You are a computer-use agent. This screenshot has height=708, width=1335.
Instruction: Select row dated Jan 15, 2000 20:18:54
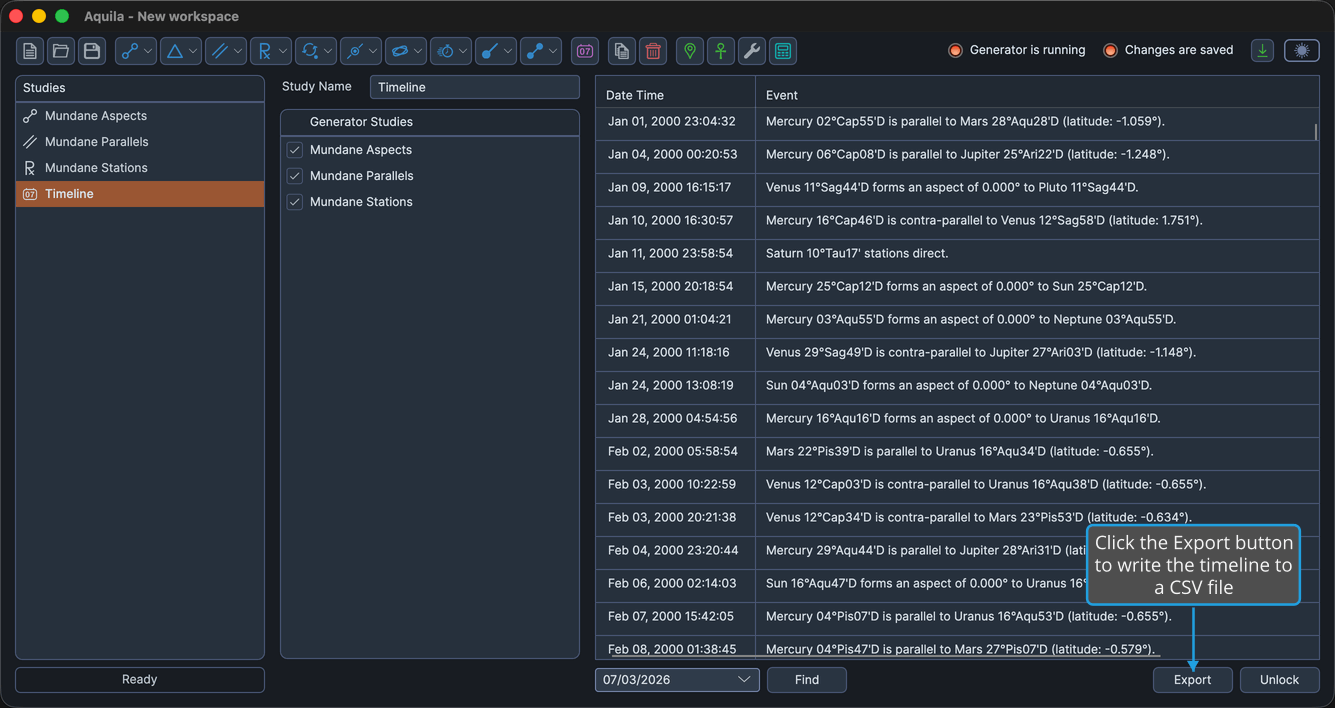point(957,286)
